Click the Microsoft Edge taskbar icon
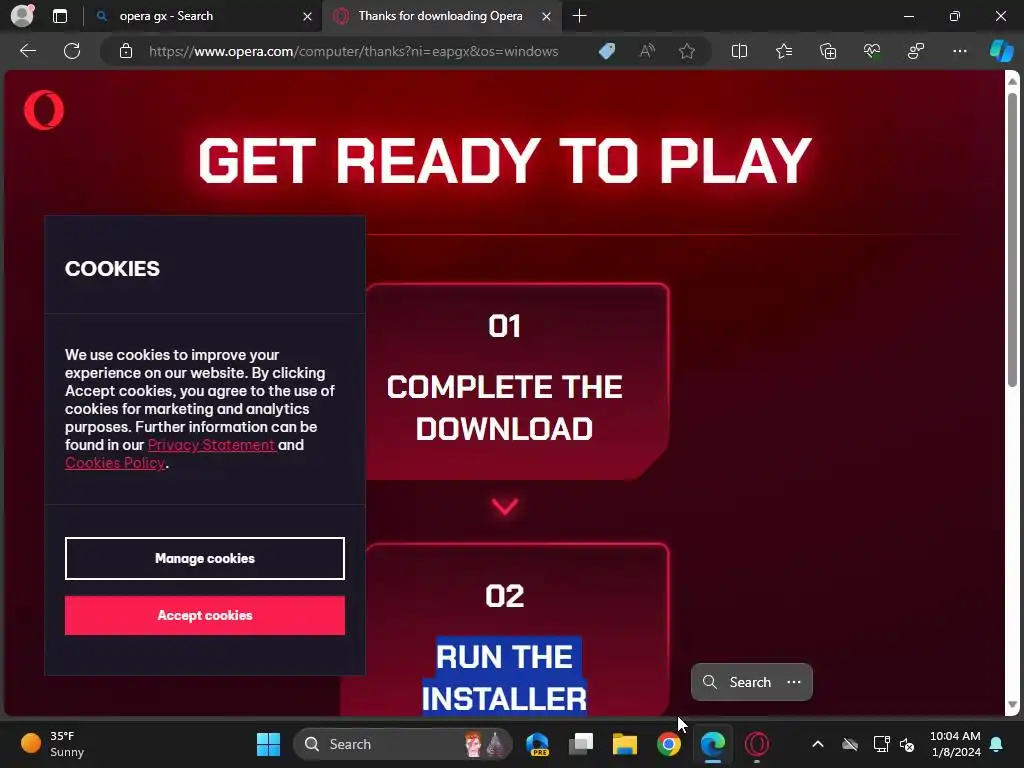 (712, 744)
